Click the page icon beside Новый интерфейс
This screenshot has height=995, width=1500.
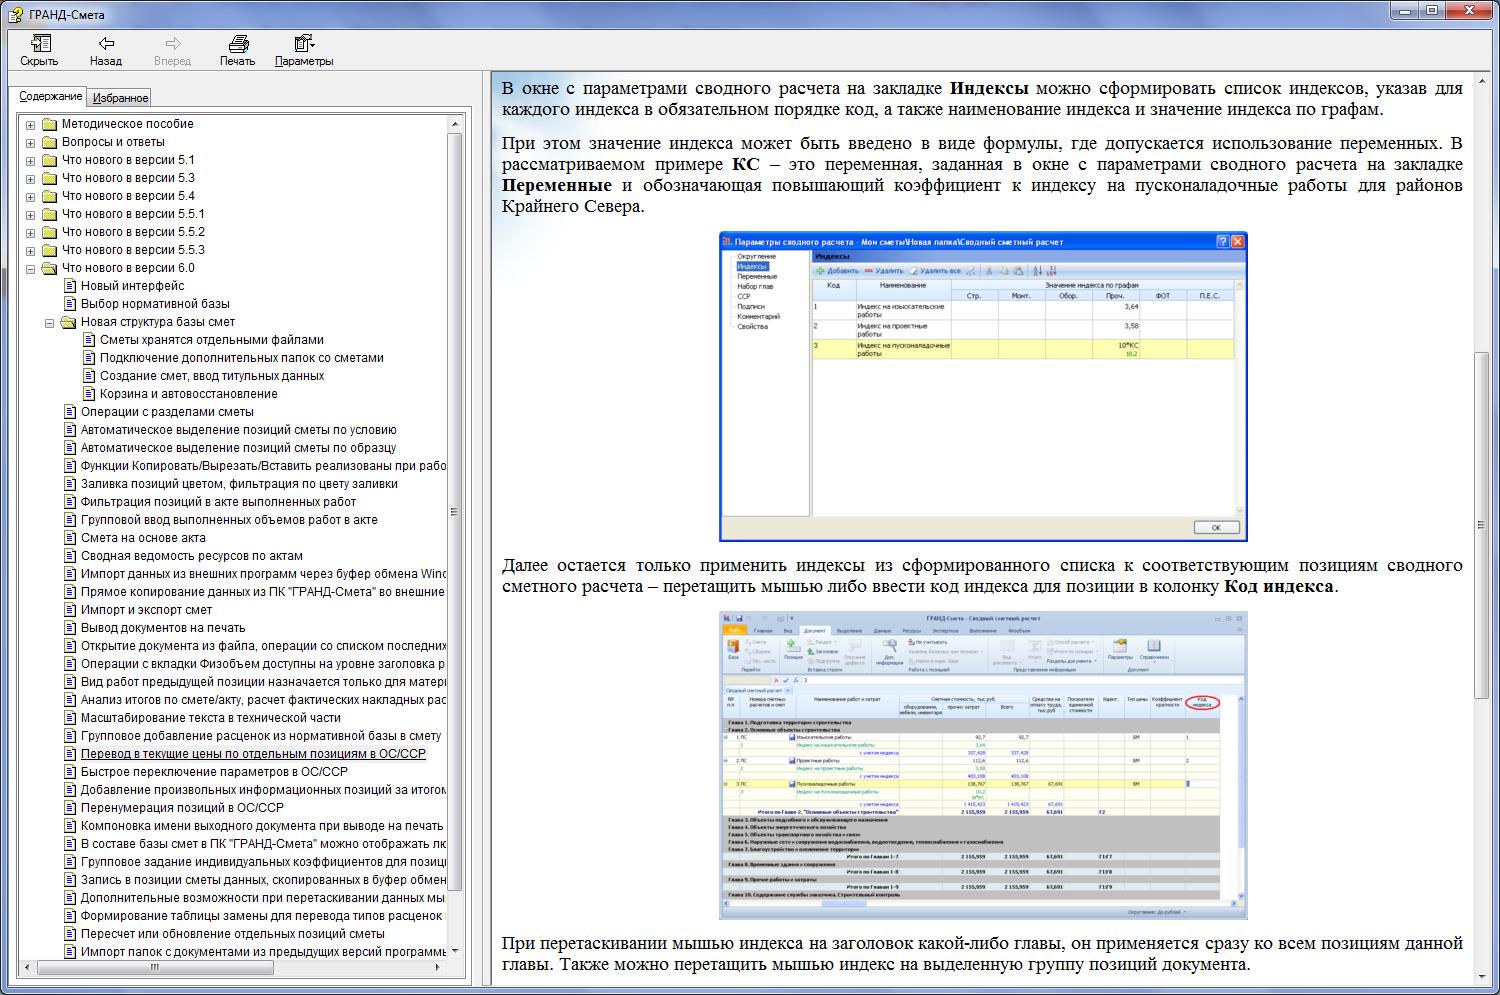(x=69, y=286)
